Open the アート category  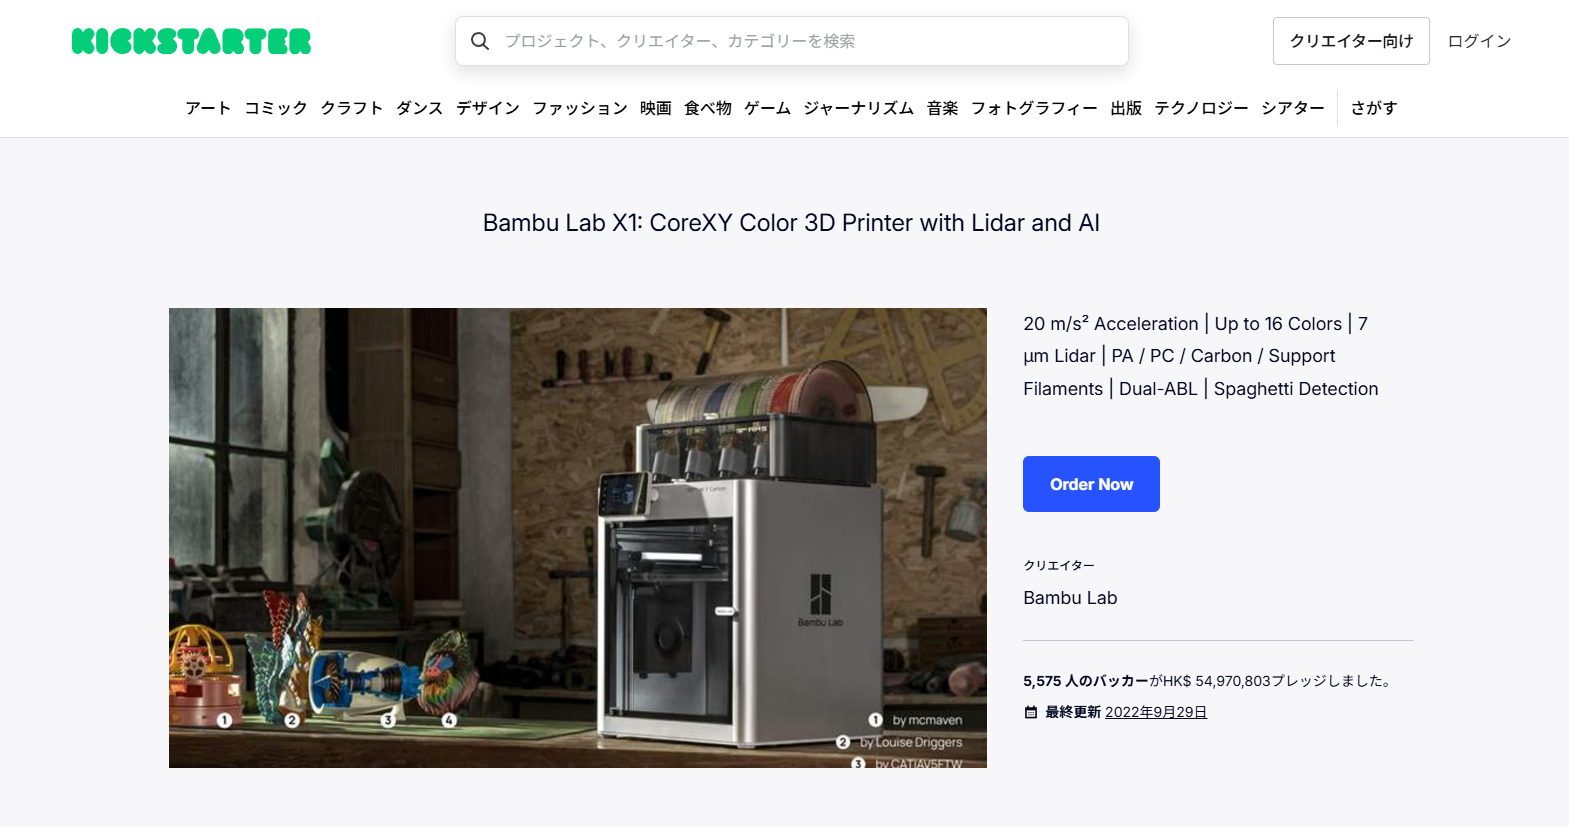point(208,108)
